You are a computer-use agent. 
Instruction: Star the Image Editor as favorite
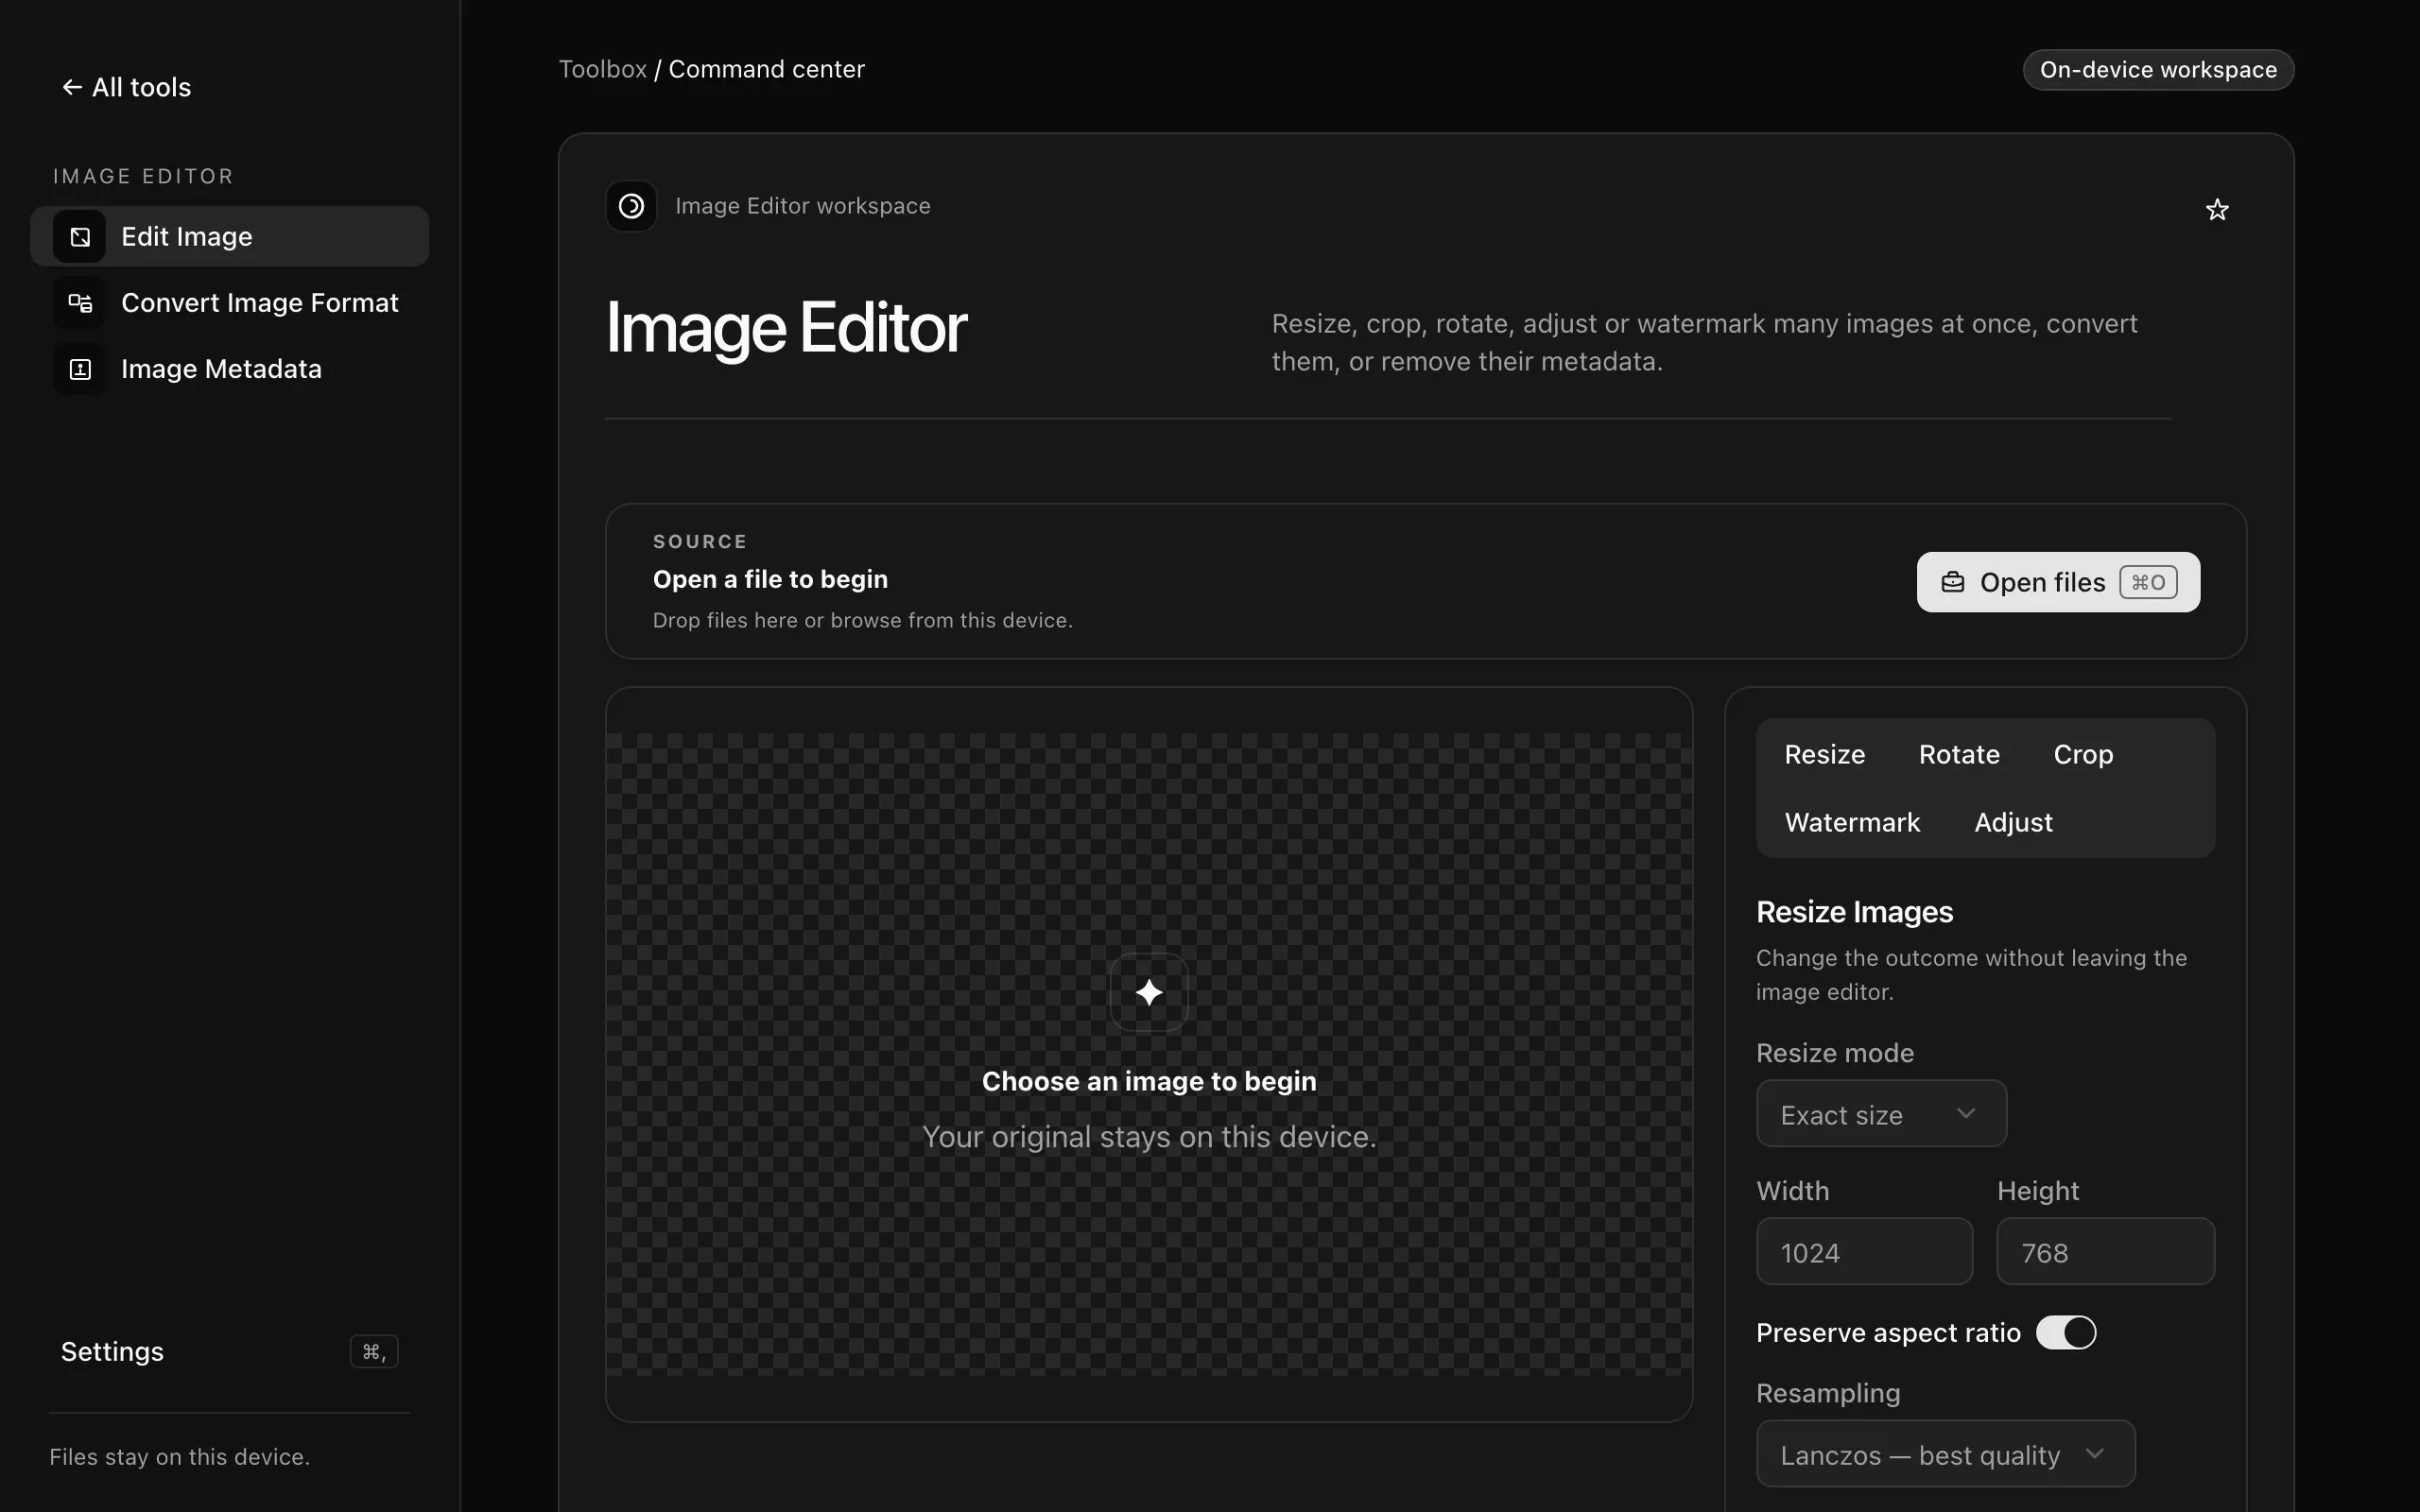click(2217, 209)
